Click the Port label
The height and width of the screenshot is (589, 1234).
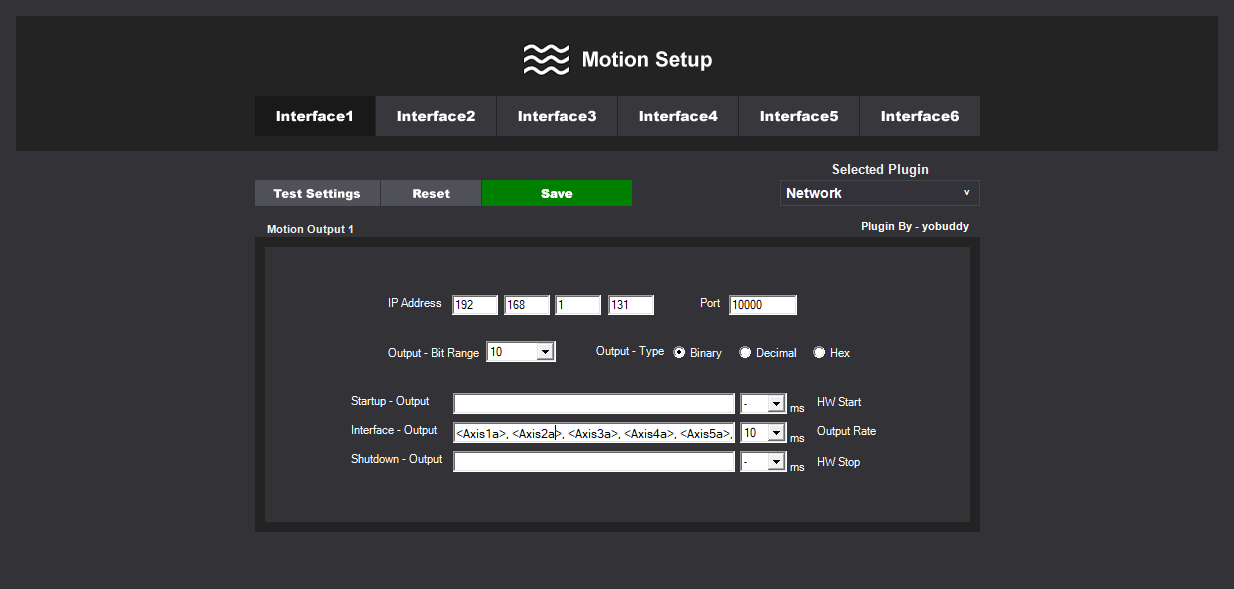click(x=710, y=303)
